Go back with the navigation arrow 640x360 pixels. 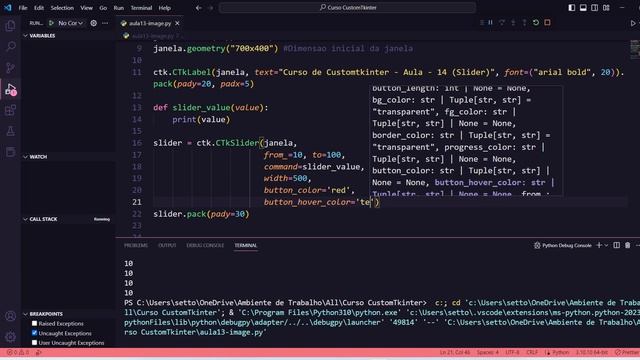[198, 8]
